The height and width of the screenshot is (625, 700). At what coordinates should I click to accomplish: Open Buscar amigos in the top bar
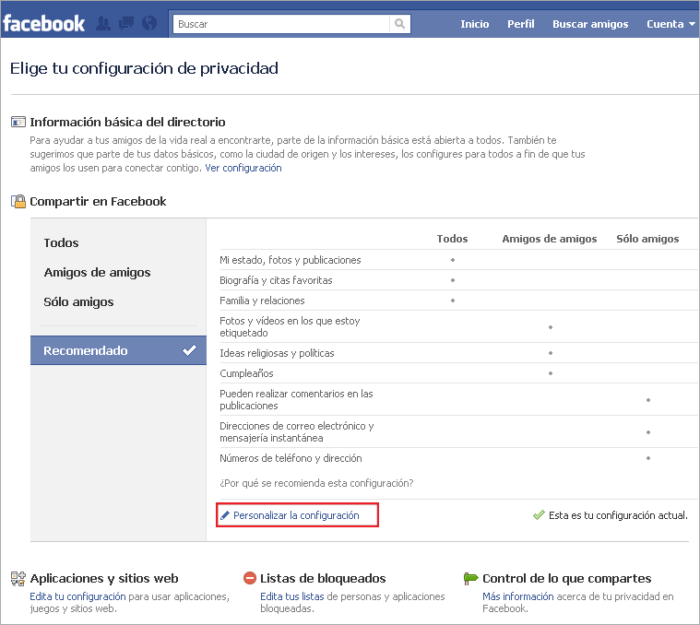[x=590, y=24]
